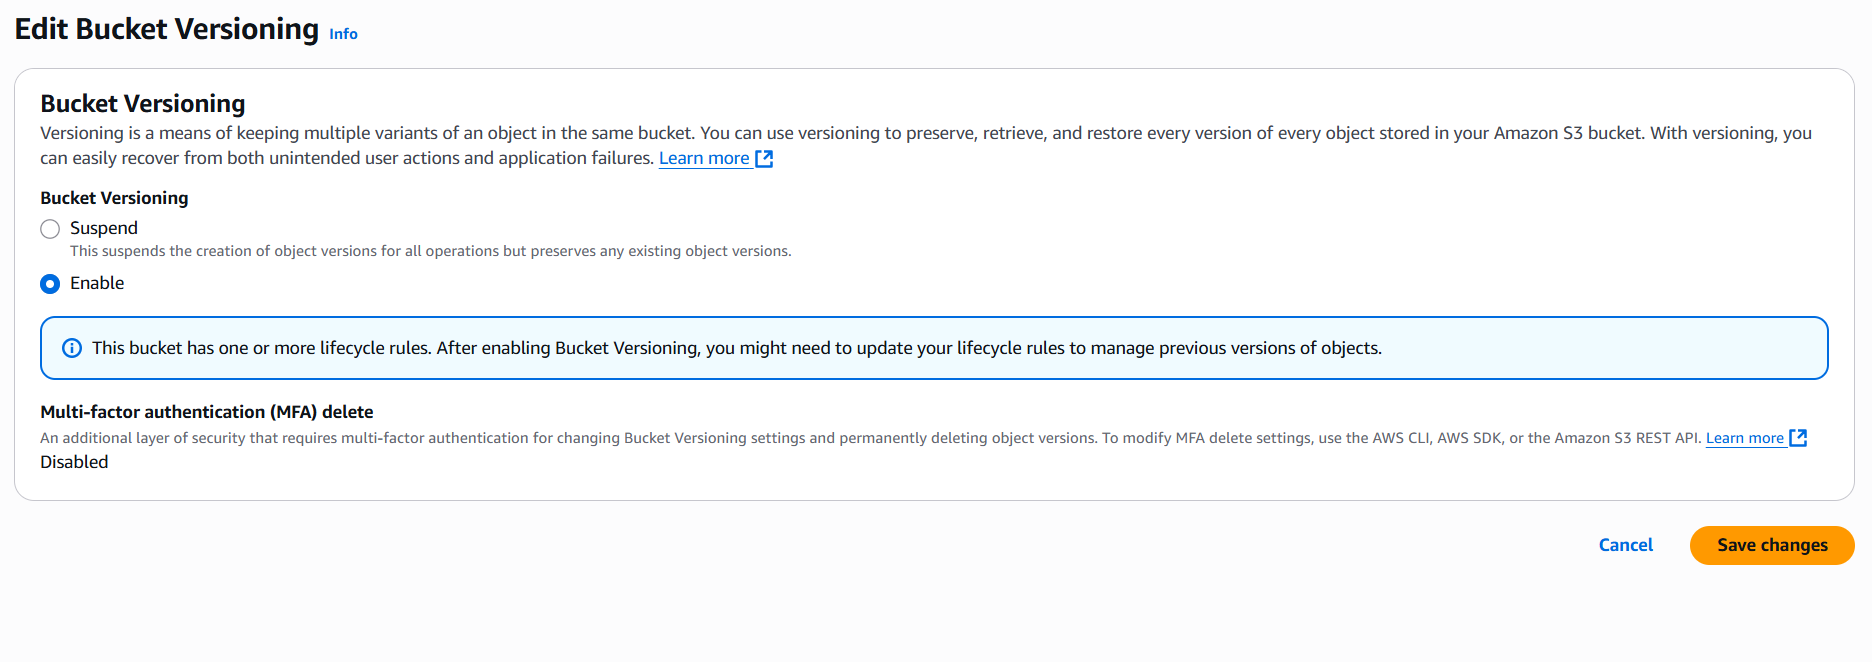Click the Suspend option description text
The image size is (1872, 662).
(x=430, y=251)
